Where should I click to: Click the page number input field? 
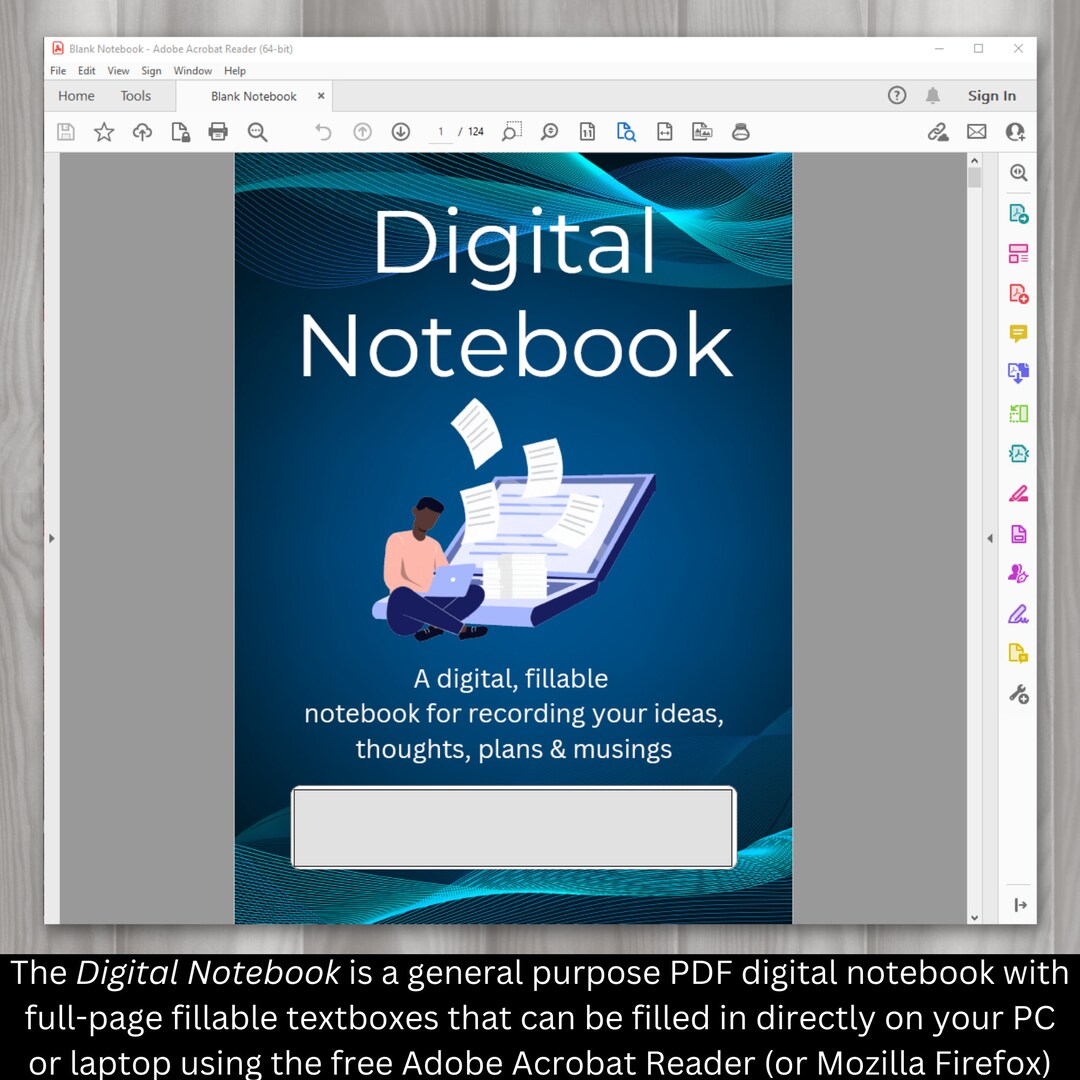pyautogui.click(x=440, y=131)
